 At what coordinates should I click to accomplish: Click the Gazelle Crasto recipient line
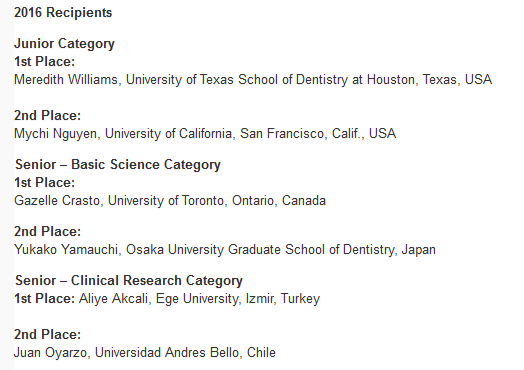170,201
